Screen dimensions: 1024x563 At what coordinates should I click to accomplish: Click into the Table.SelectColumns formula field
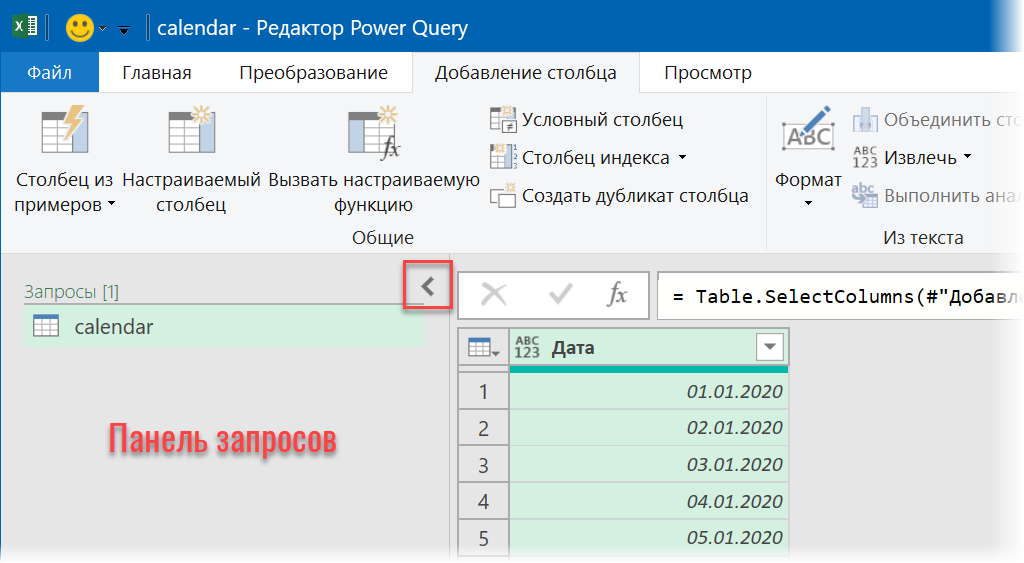(x=840, y=296)
